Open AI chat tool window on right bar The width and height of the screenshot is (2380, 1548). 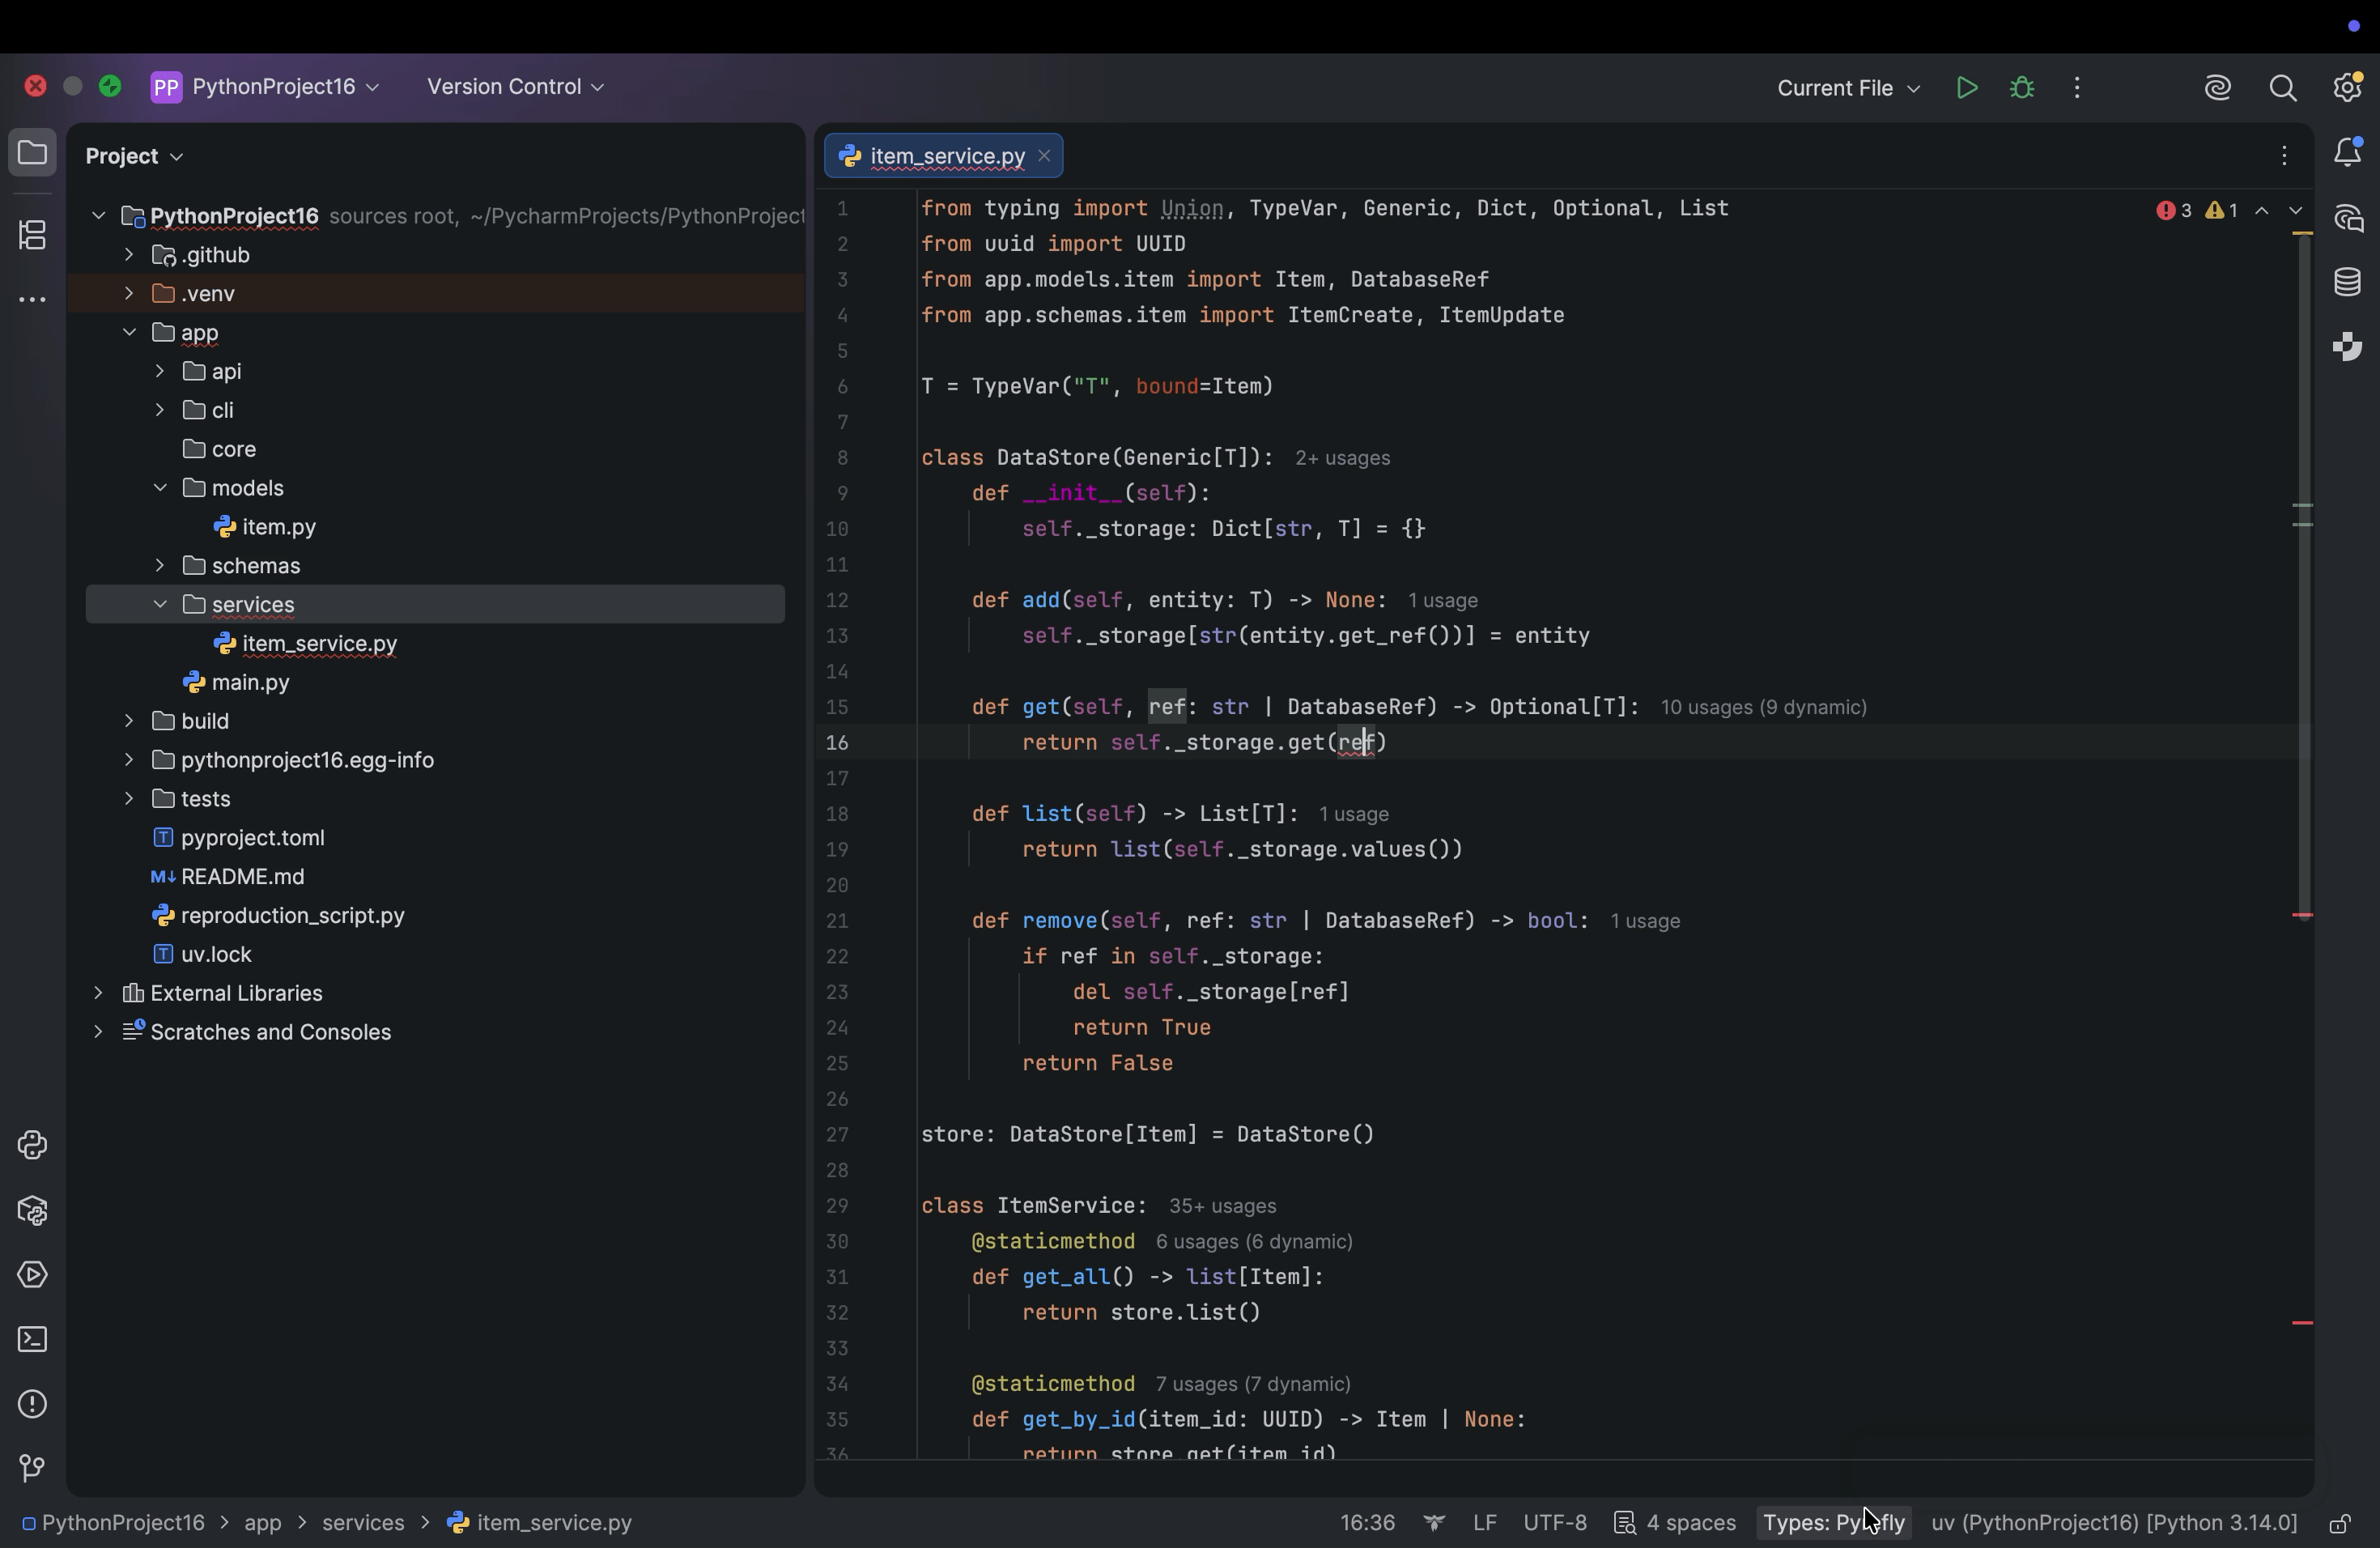tap(2347, 218)
